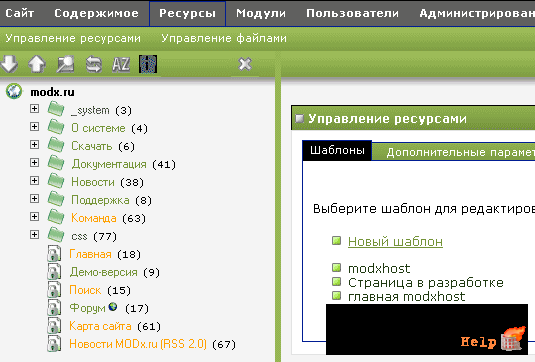Click the document search icon in toolbar
535x362 pixels.
[65, 64]
